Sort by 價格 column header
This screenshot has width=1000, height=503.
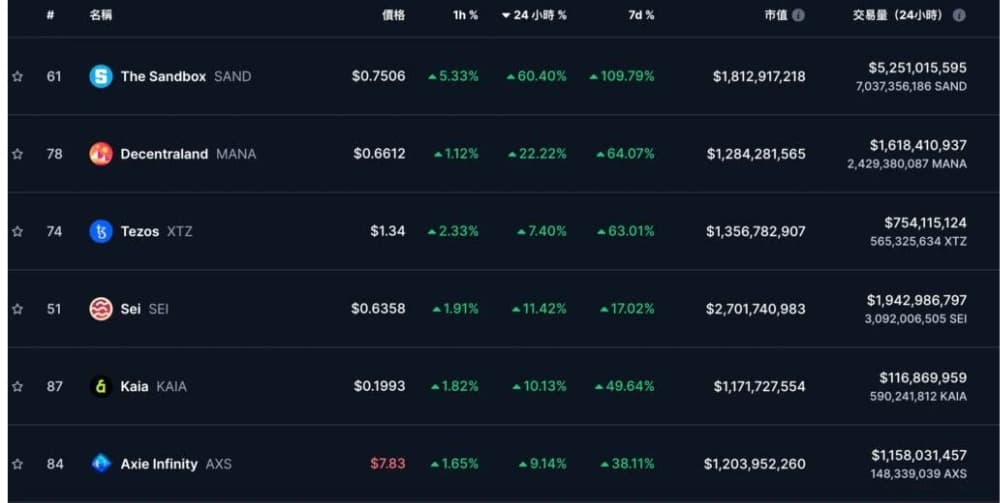(393, 15)
